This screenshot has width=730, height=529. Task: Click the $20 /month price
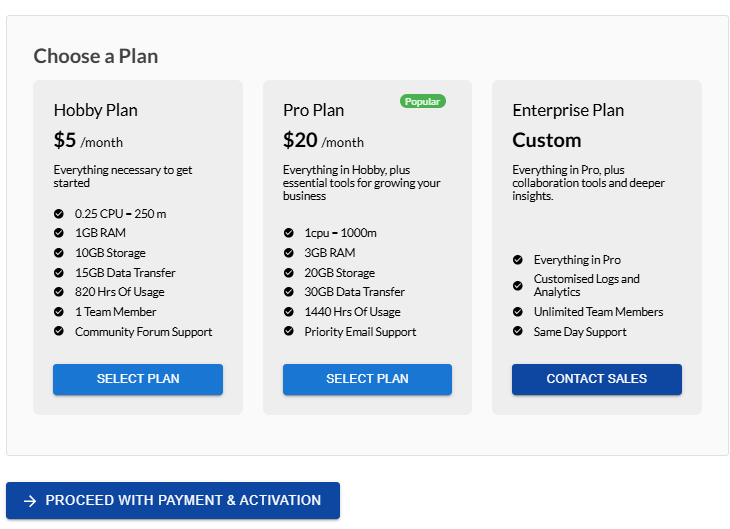323,141
